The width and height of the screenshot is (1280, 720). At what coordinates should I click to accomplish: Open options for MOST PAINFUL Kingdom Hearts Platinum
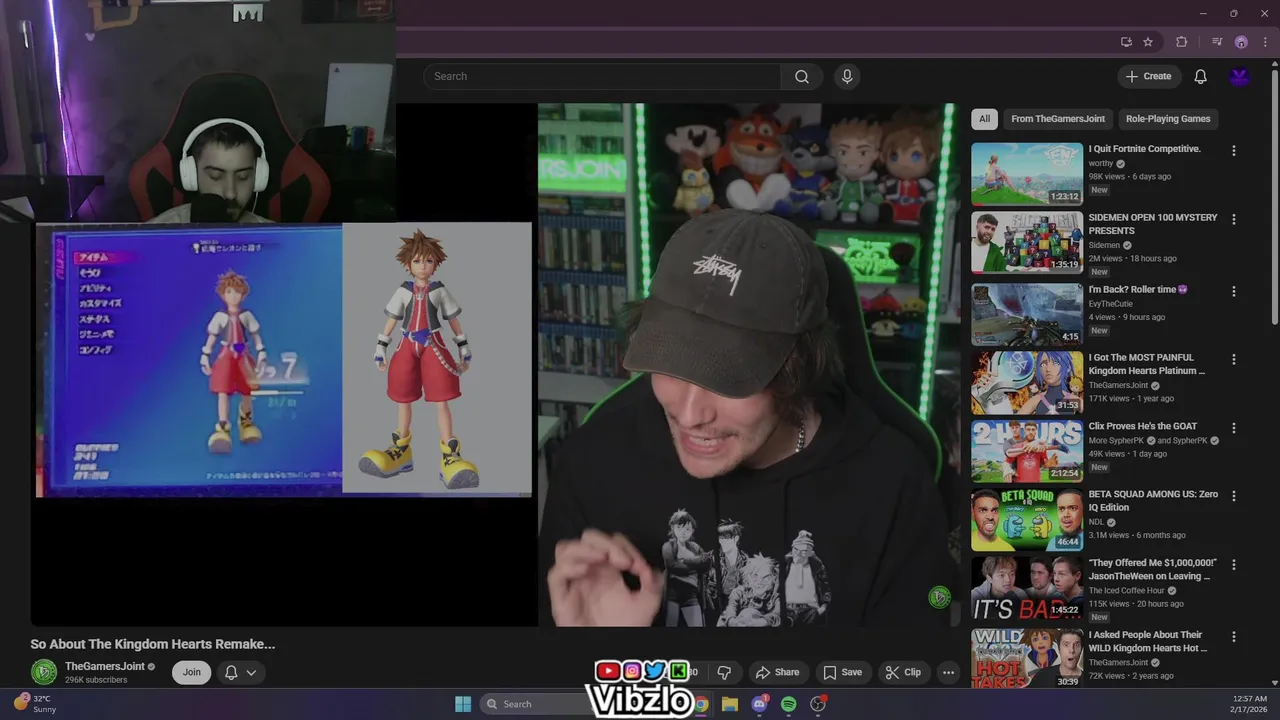[x=1233, y=359]
